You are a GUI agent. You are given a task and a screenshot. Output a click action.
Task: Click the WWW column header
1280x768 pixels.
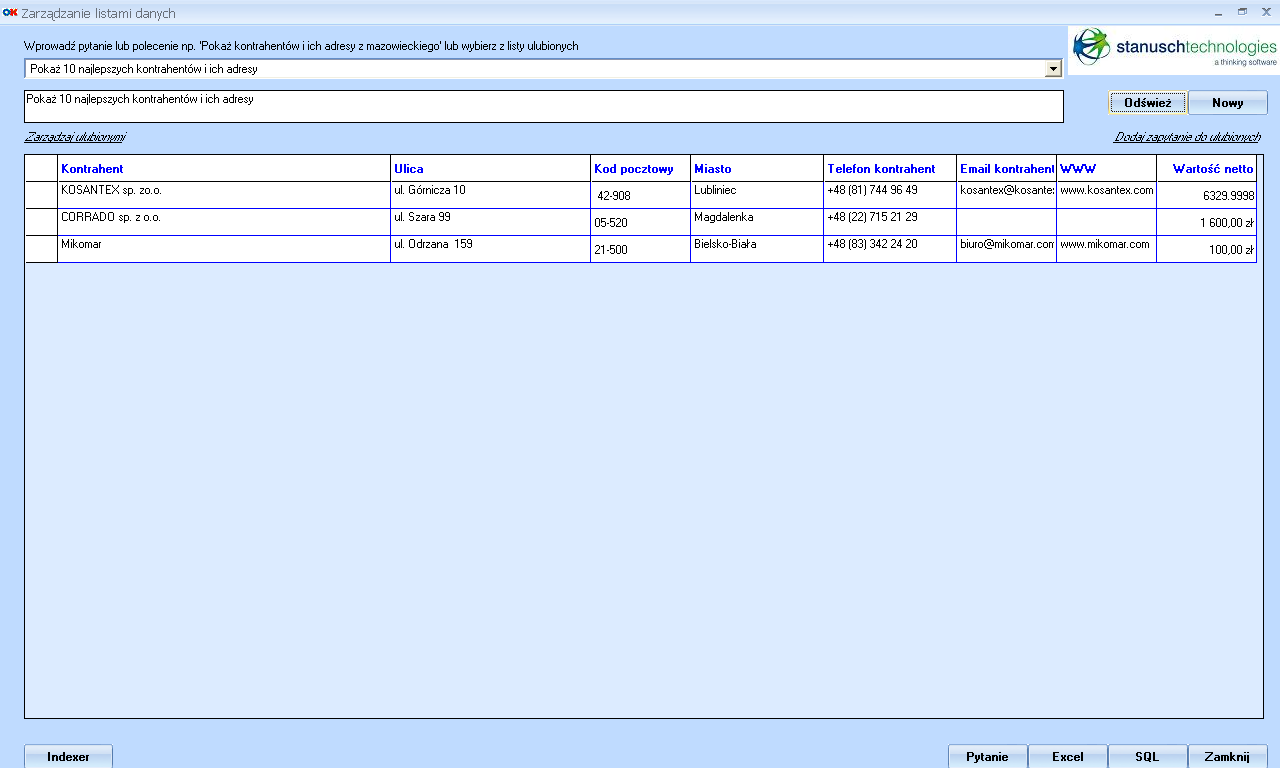[x=1107, y=168]
